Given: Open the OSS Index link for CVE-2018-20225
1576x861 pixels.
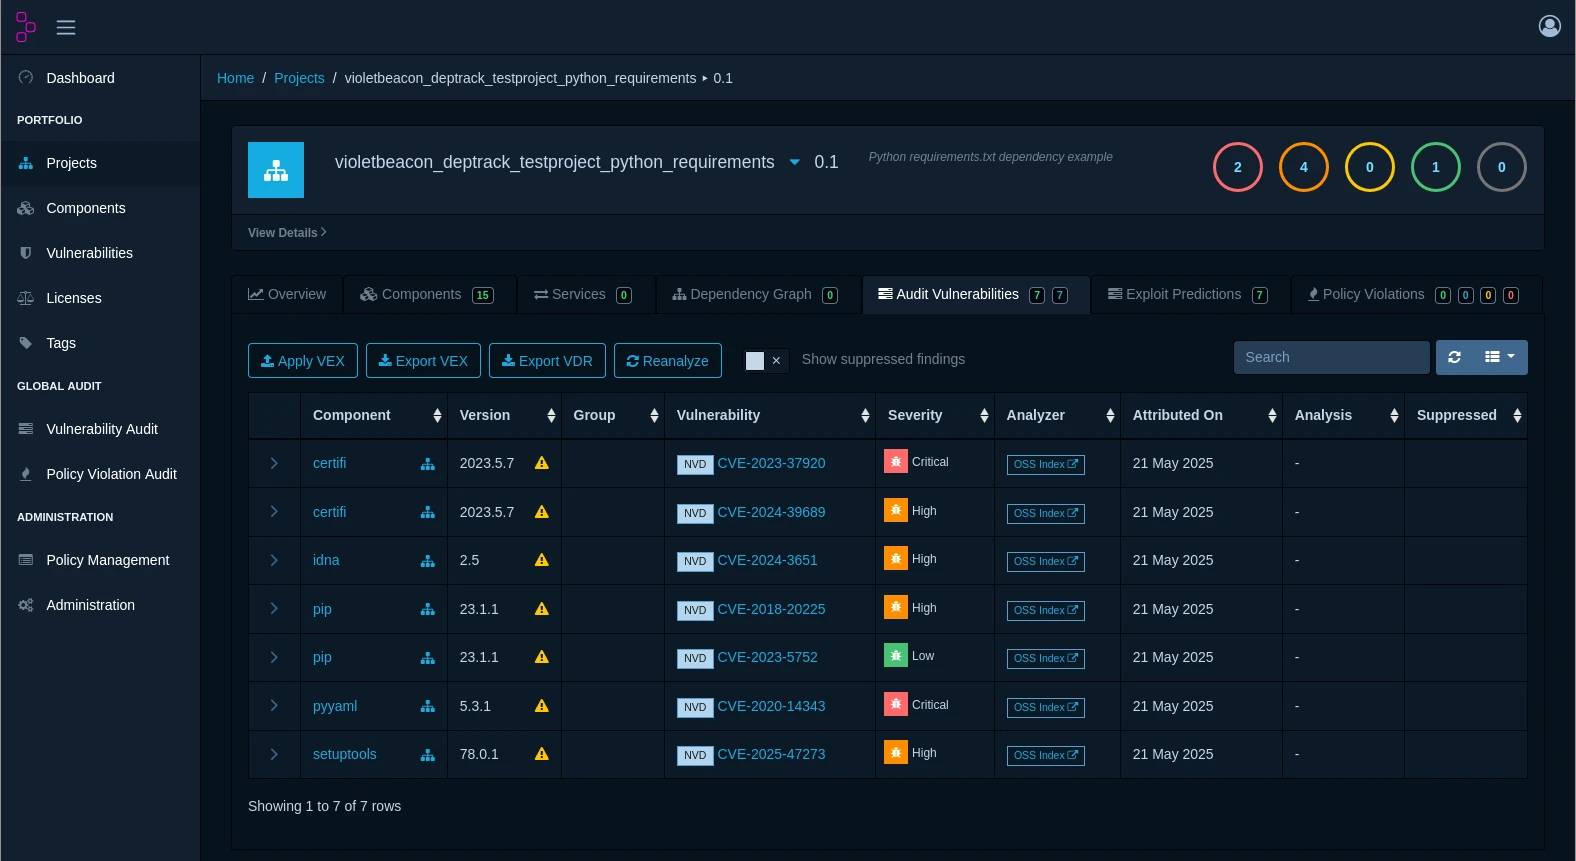Looking at the screenshot, I should (x=1046, y=610).
